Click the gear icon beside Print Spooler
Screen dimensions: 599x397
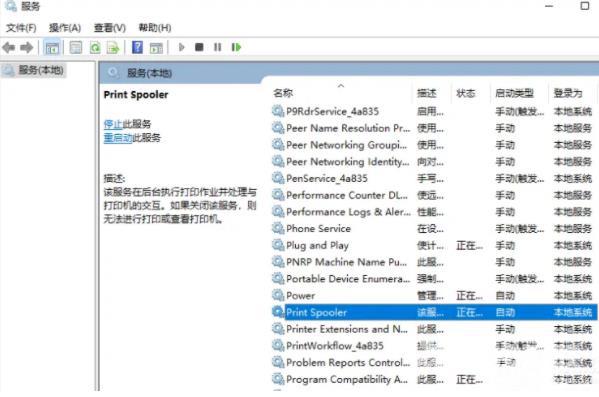278,312
